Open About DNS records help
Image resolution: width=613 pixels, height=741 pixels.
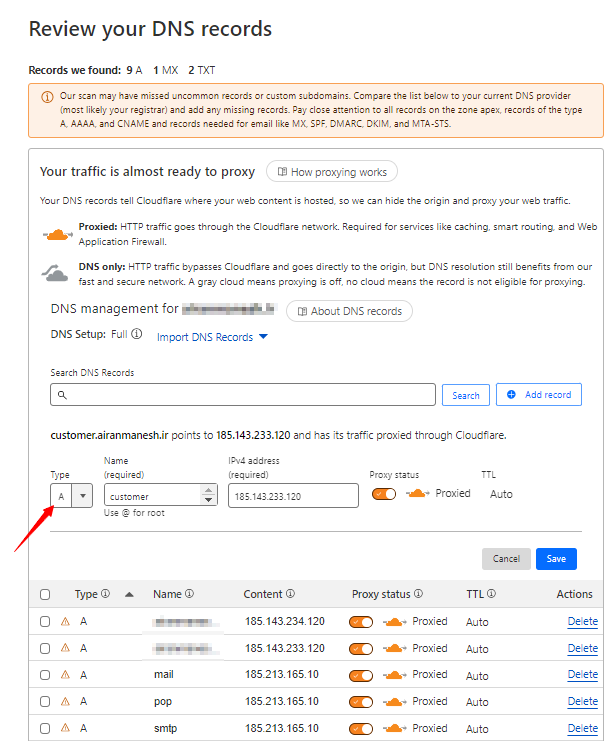tap(349, 311)
